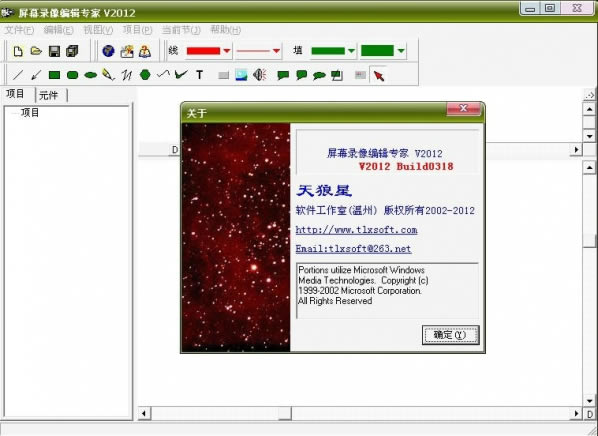
Task: Click the small gray window element icon
Action: click(x=360, y=75)
